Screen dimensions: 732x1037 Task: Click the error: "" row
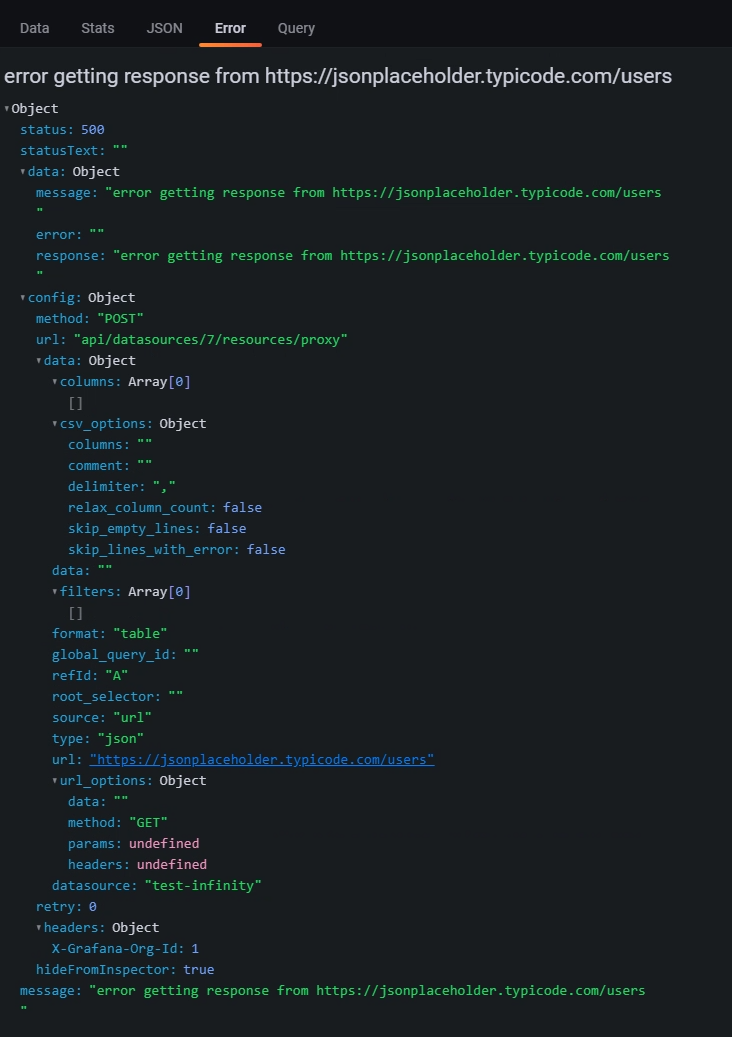coord(70,235)
